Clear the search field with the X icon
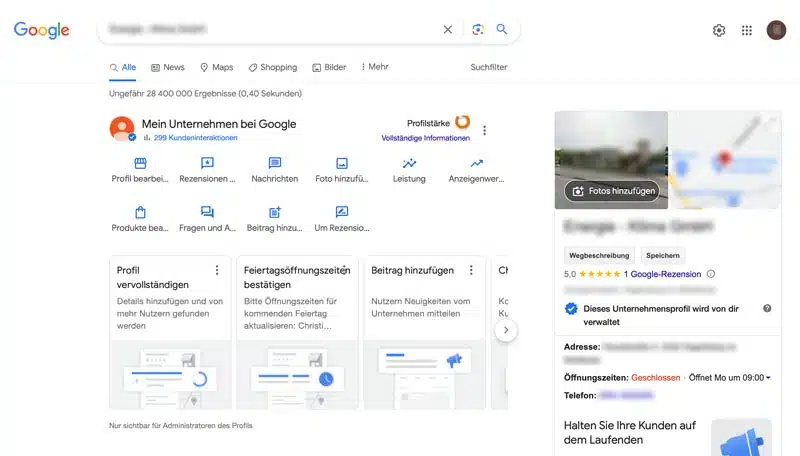Screen dimensions: 800x456 (x=447, y=30)
